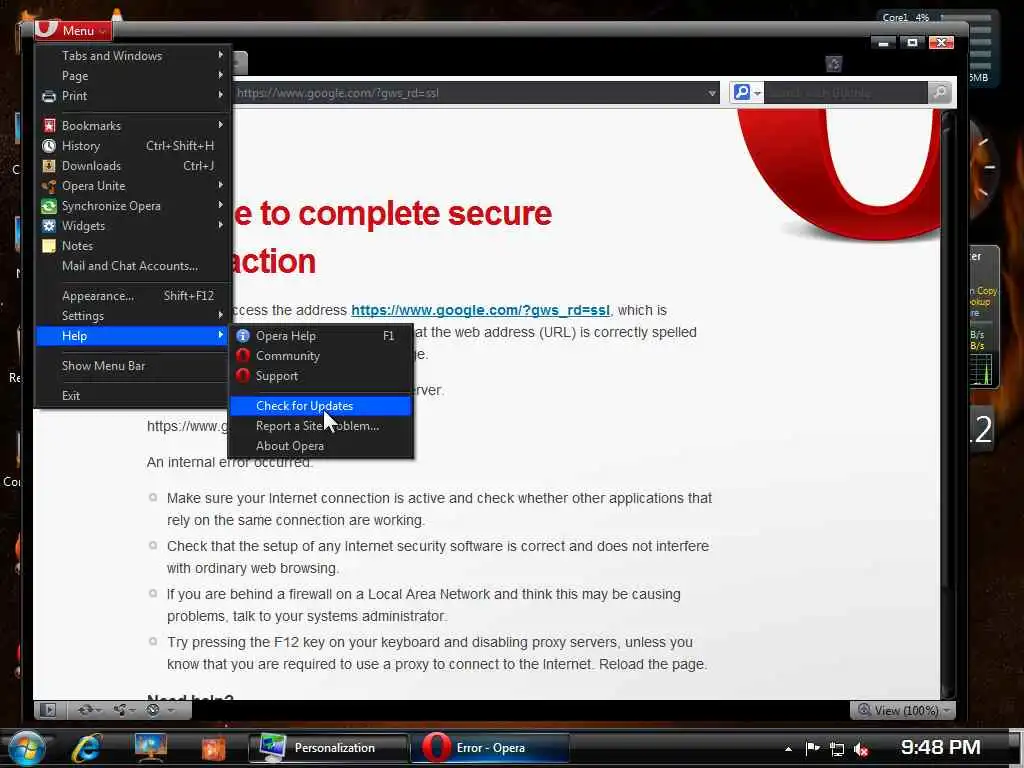The width and height of the screenshot is (1024, 768).
Task: Click the Widgets gear icon
Action: click(49, 226)
